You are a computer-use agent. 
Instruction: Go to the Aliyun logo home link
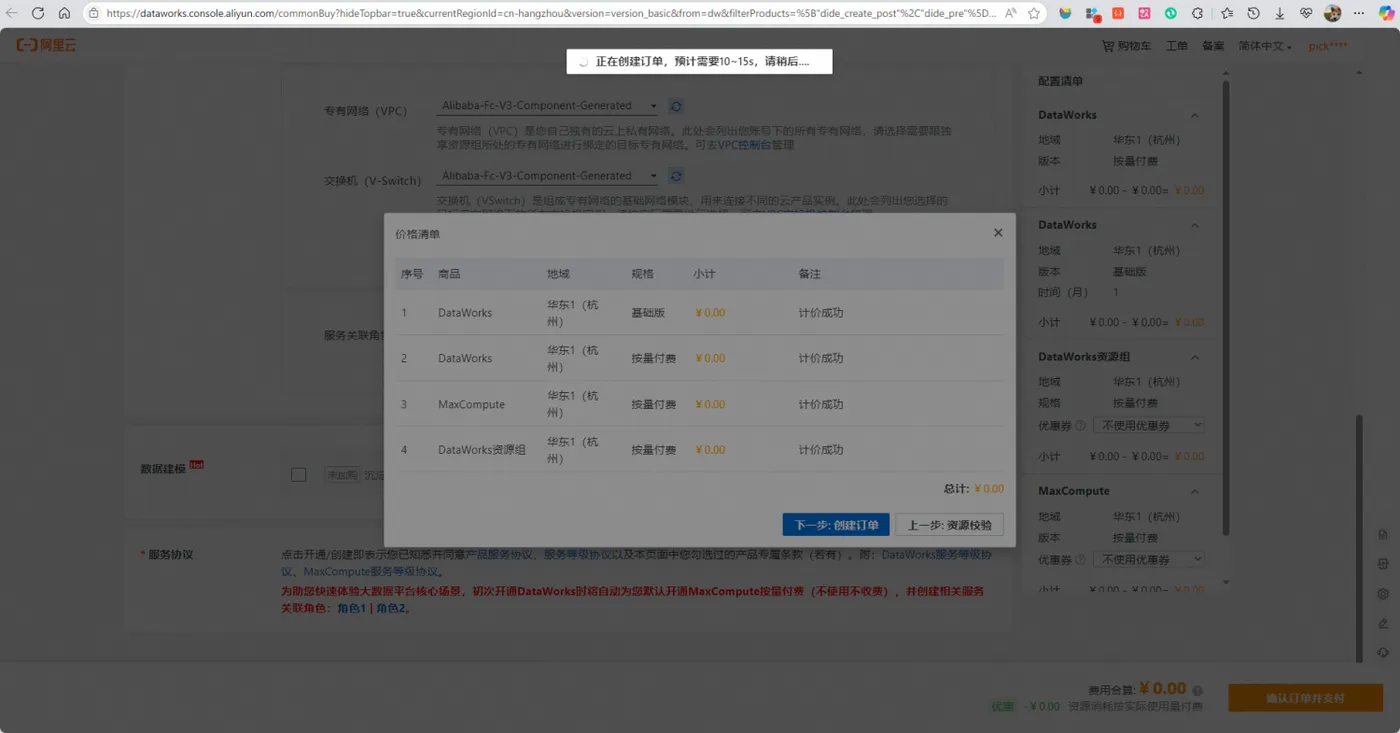(x=46, y=46)
